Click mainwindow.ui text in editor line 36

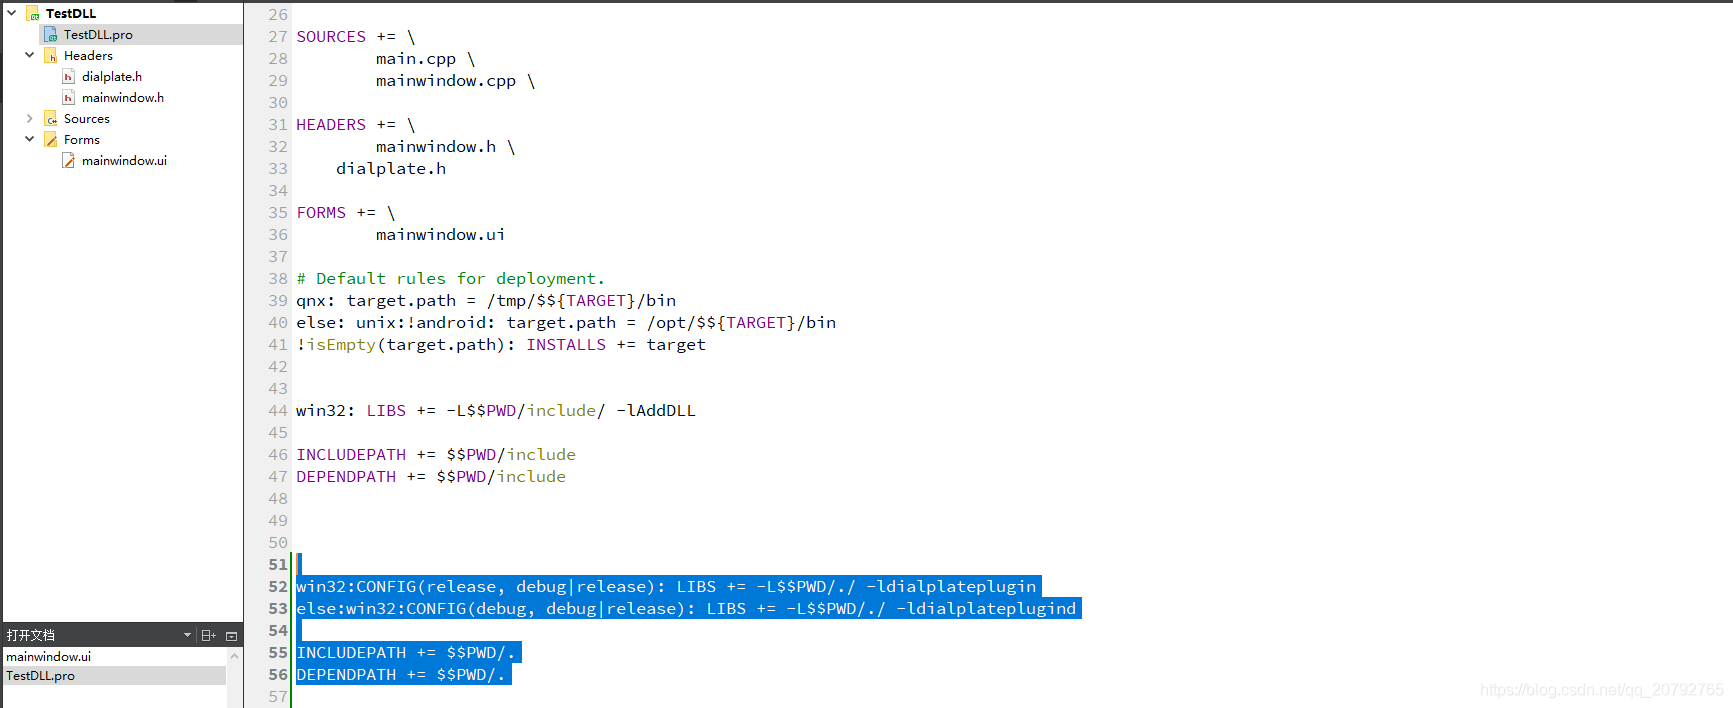click(x=441, y=235)
